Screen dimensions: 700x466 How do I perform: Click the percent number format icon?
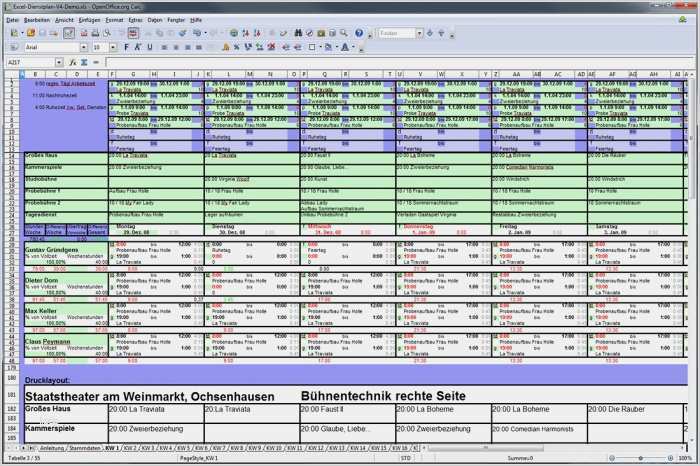pos(237,47)
